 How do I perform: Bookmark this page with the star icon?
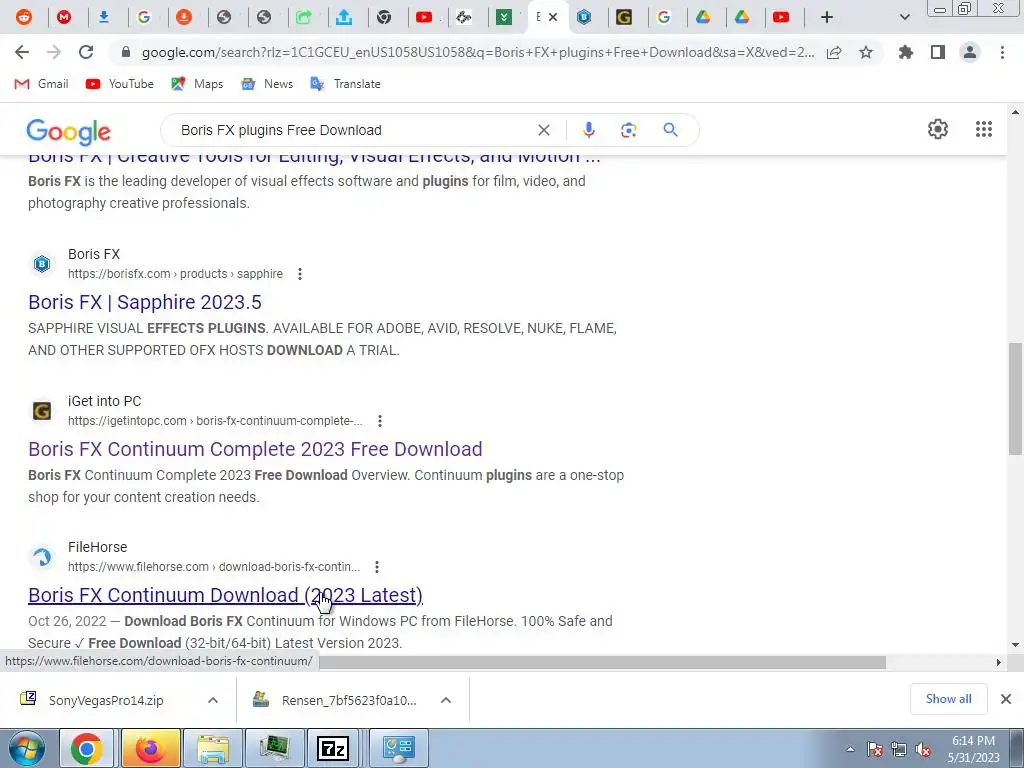[x=866, y=52]
